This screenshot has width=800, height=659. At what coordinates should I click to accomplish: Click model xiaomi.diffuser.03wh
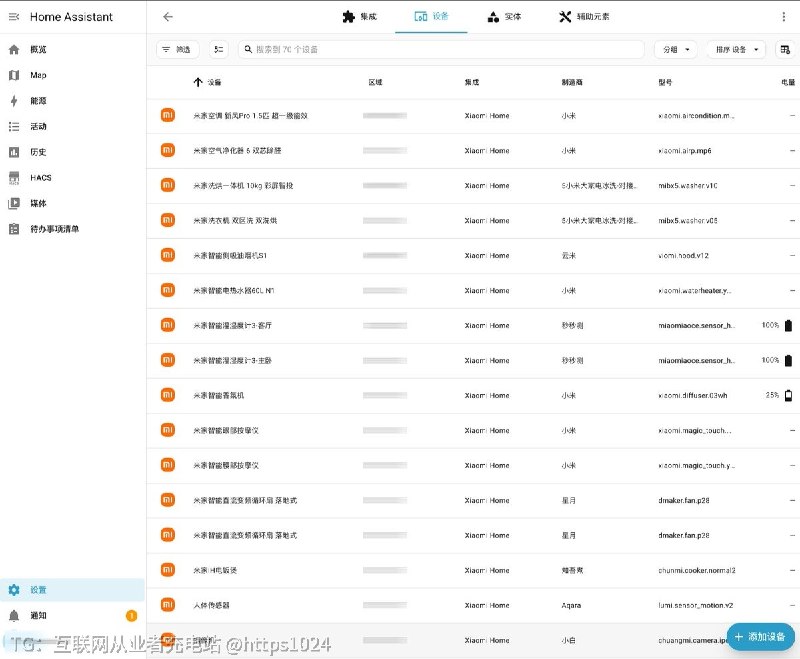(x=693, y=395)
